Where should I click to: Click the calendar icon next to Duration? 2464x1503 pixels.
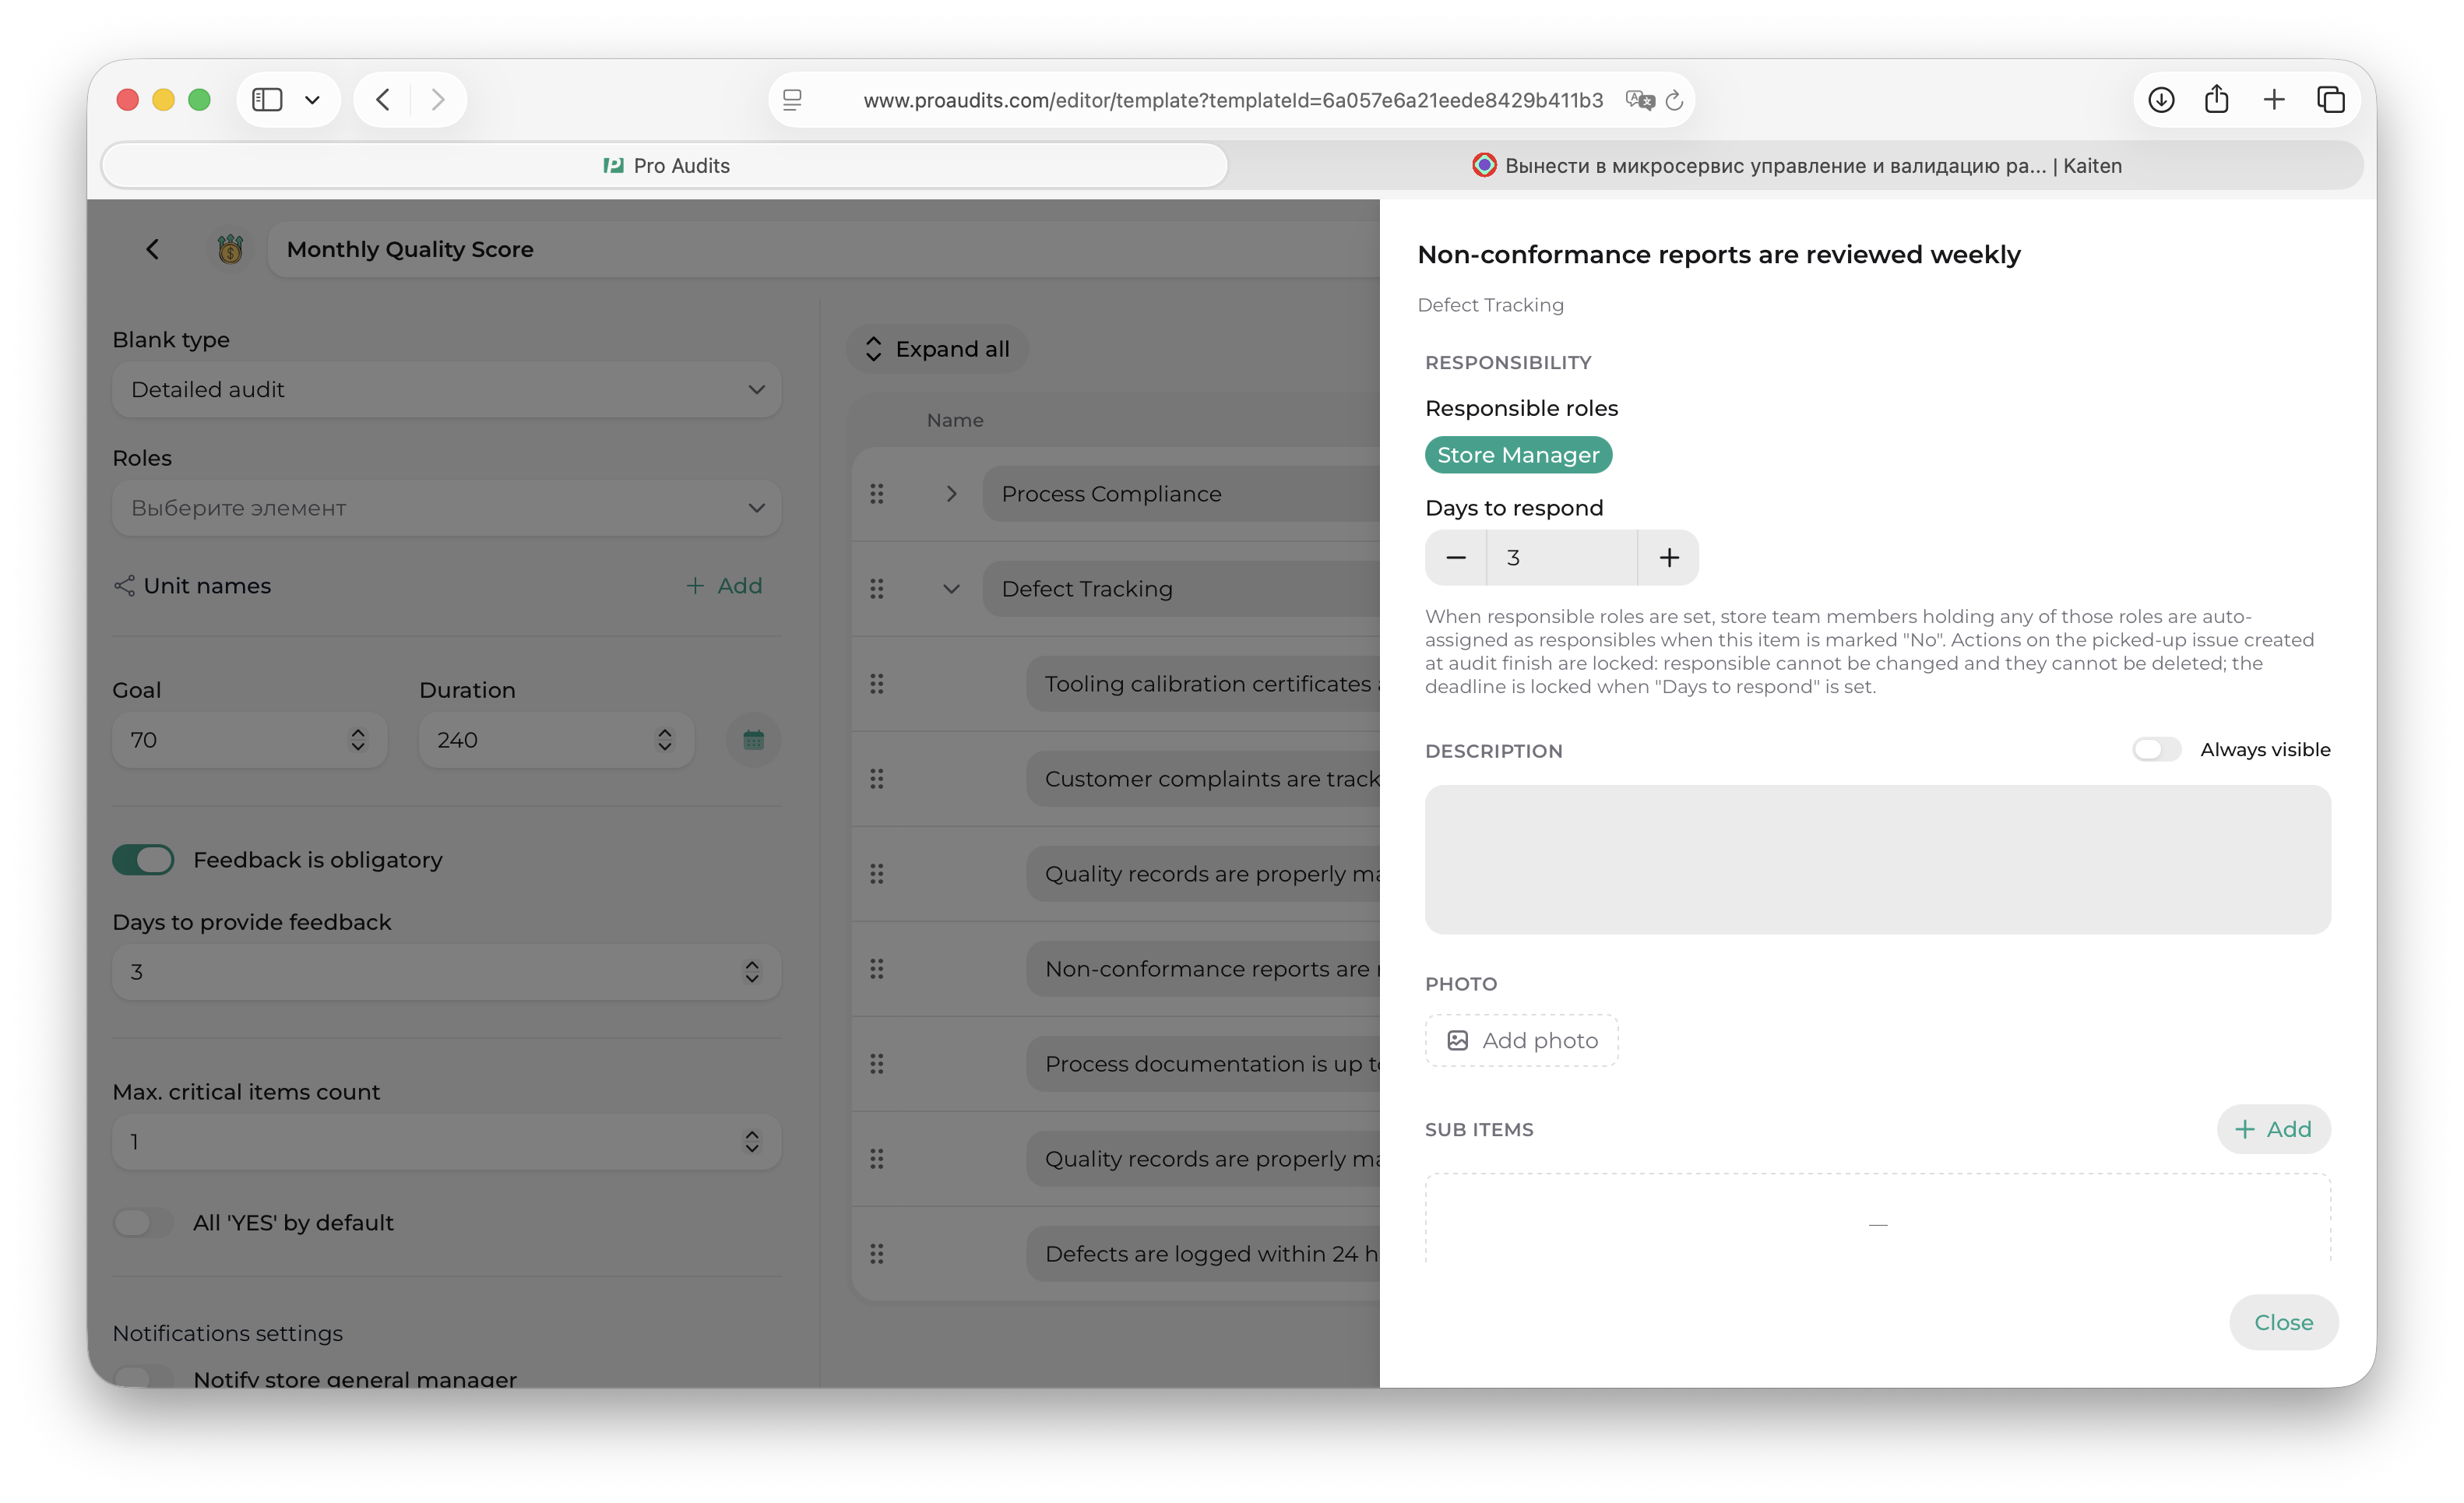click(x=753, y=740)
